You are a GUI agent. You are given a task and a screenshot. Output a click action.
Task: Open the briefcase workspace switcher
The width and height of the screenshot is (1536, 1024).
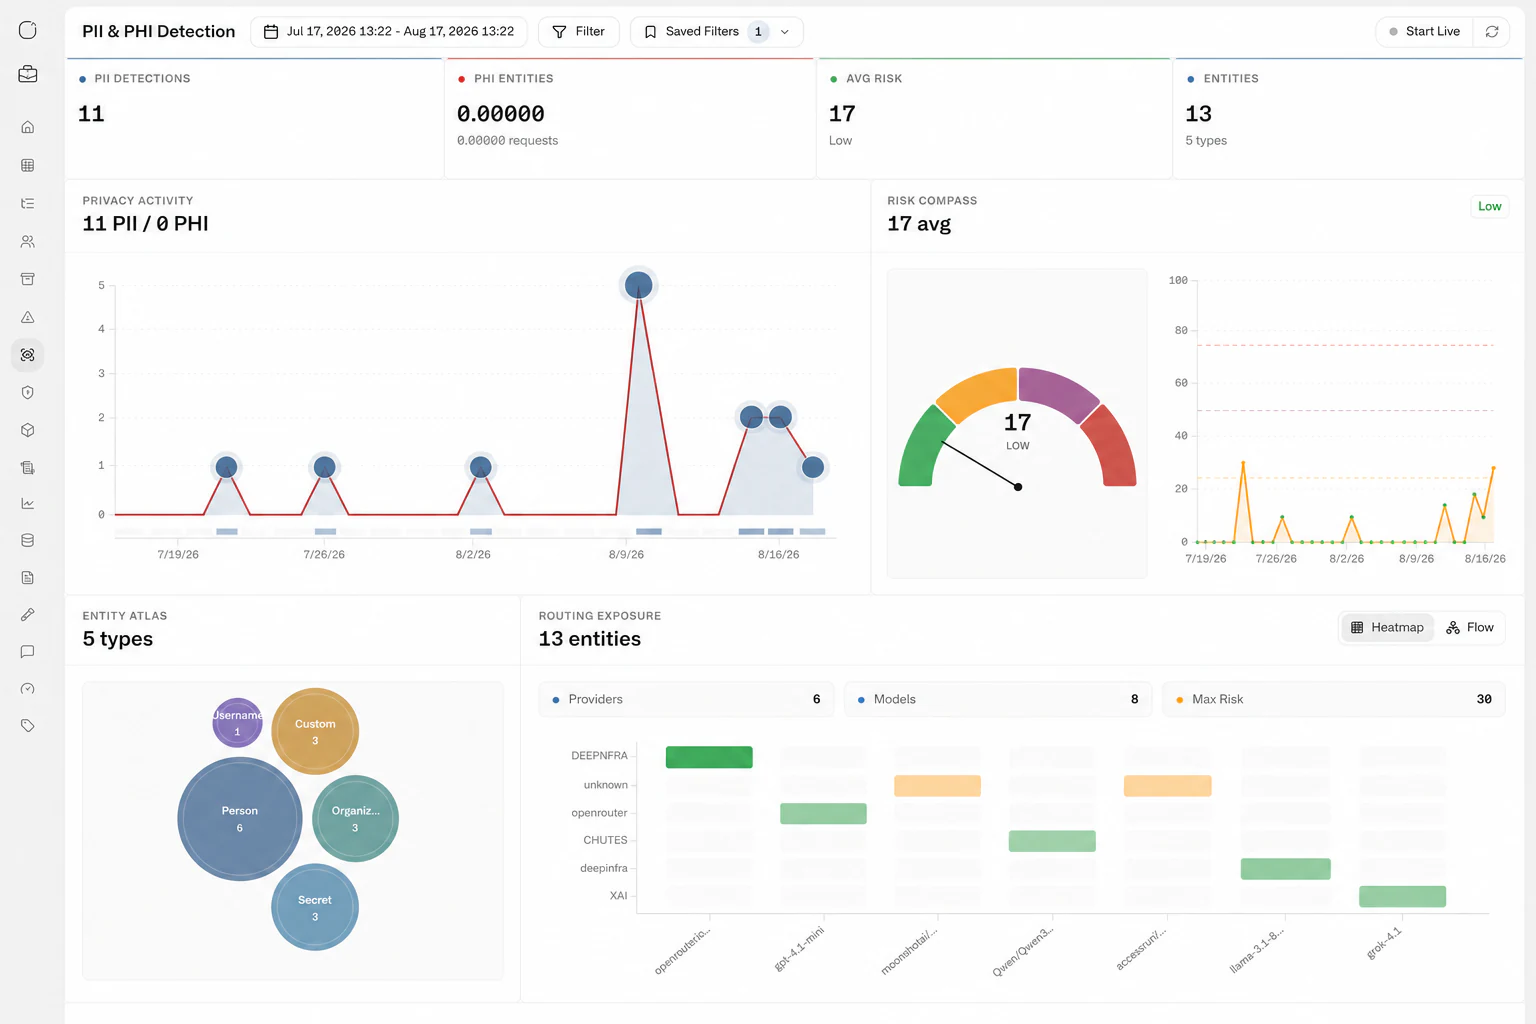[x=28, y=74]
